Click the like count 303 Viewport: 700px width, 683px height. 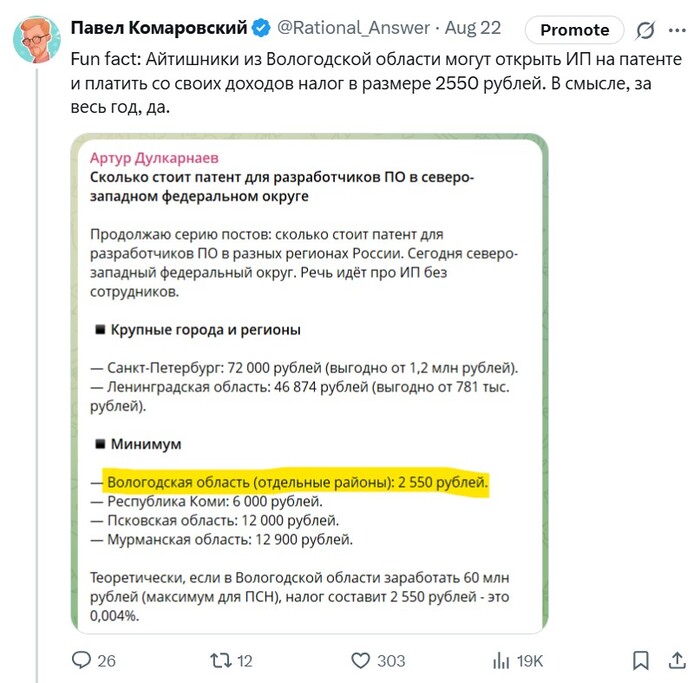tap(390, 660)
